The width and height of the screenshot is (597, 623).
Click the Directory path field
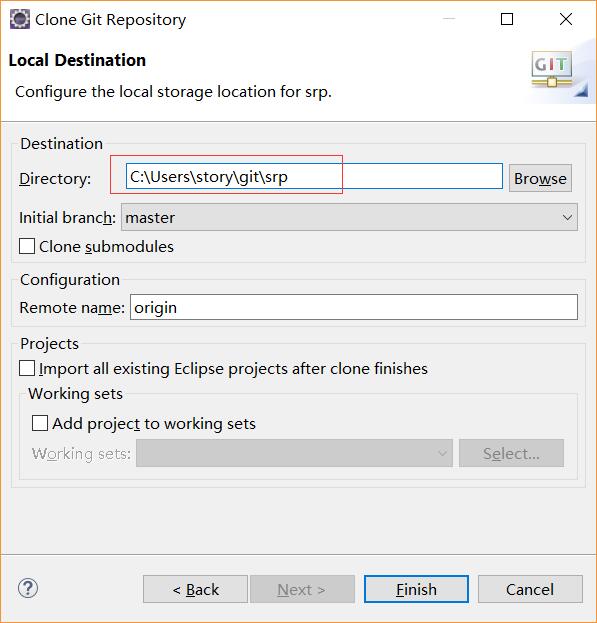click(314, 176)
